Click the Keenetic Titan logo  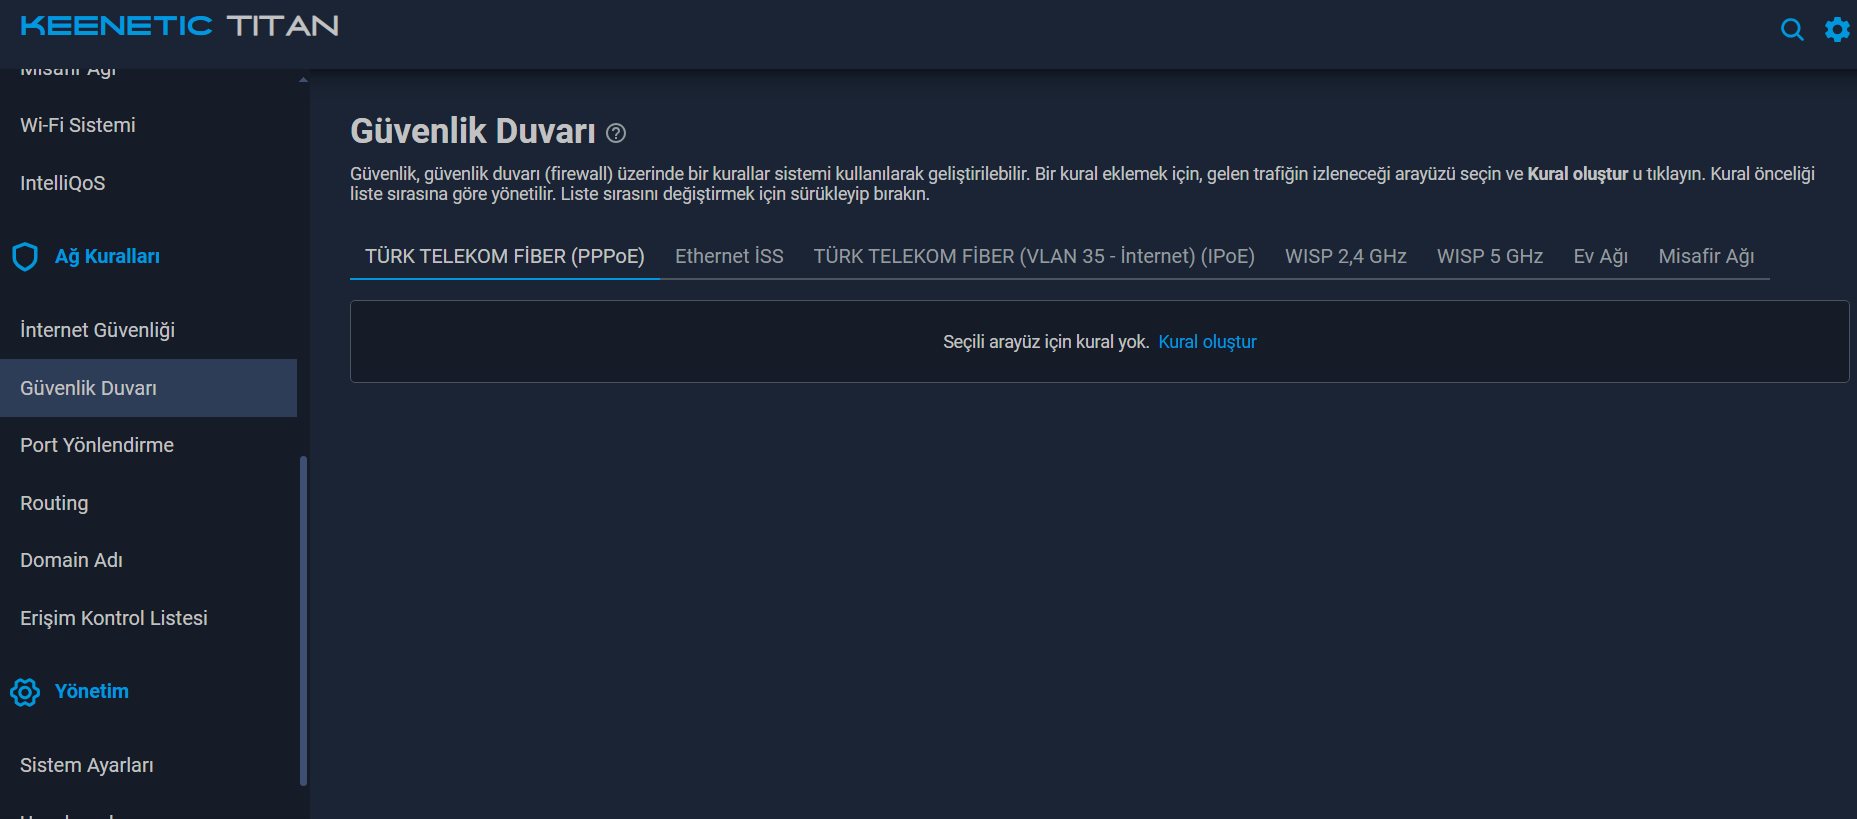180,26
